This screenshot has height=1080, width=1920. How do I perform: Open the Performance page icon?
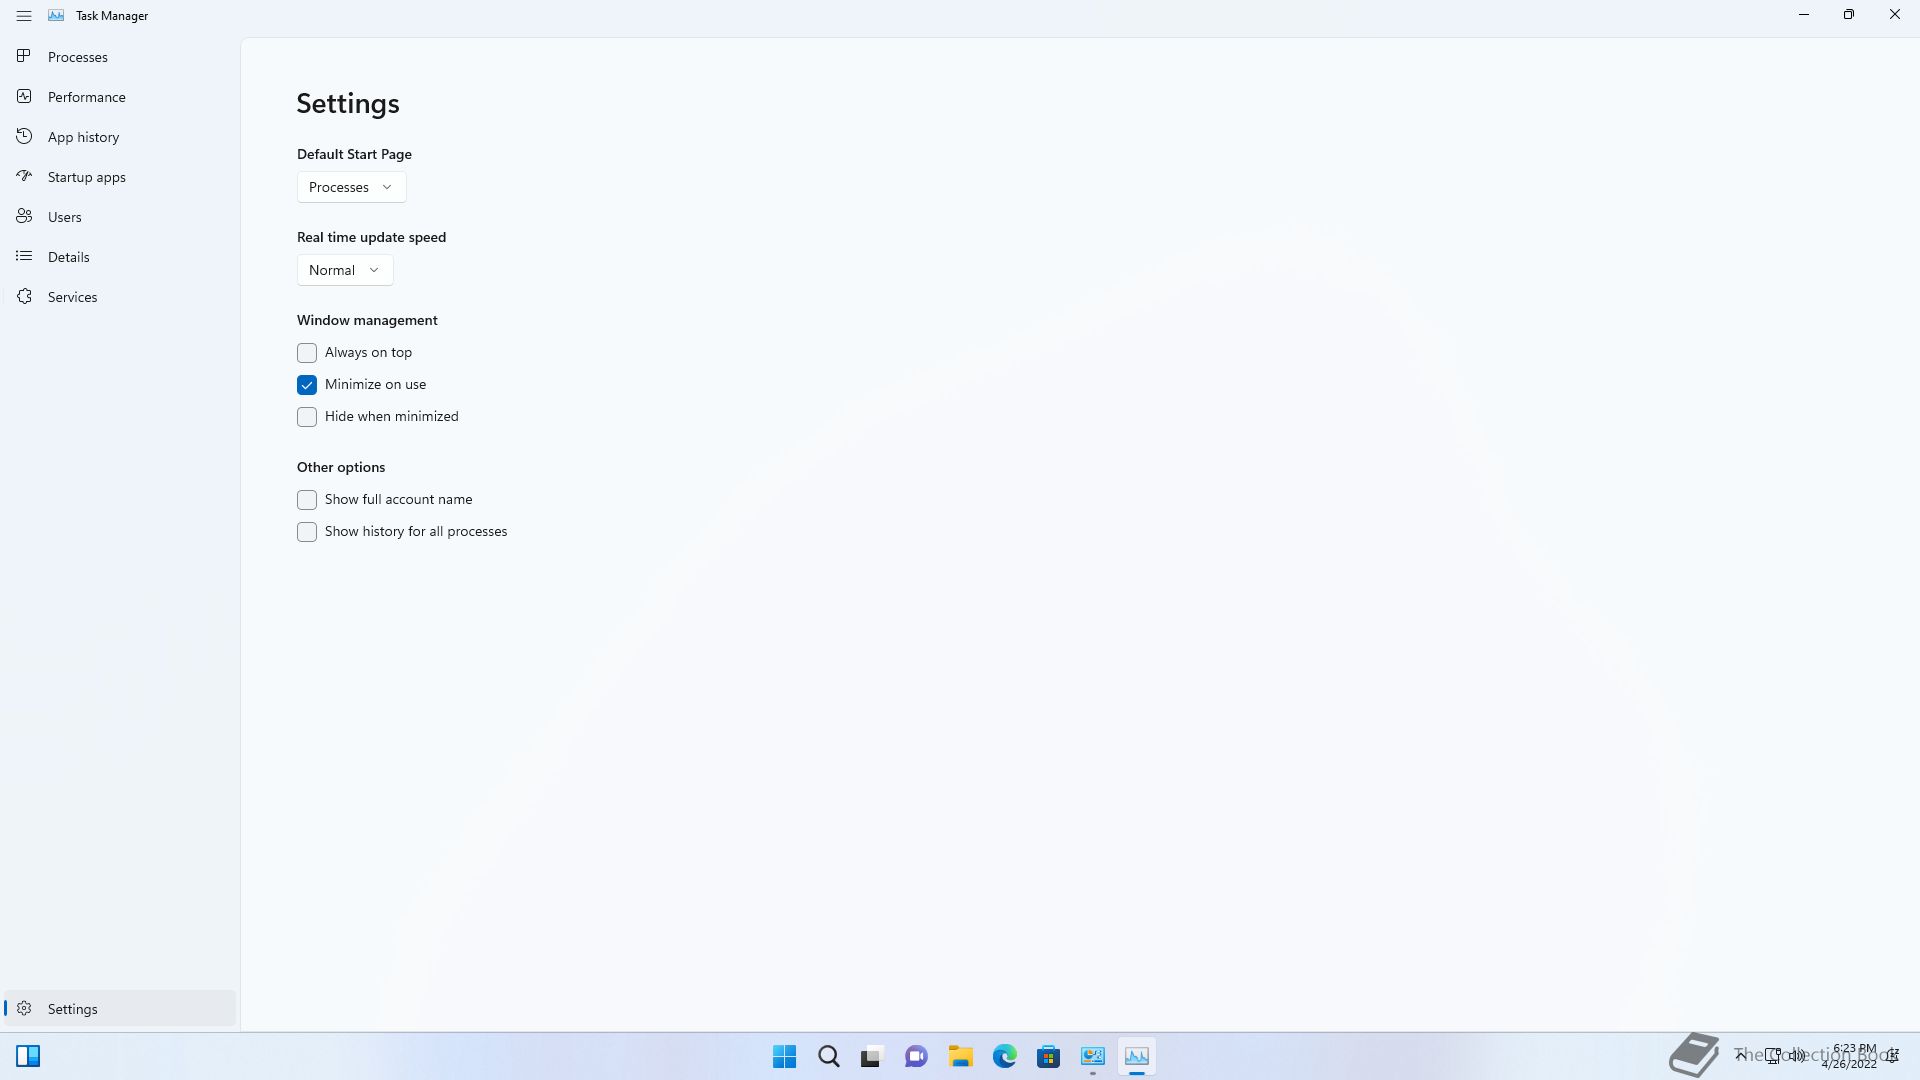(x=24, y=97)
